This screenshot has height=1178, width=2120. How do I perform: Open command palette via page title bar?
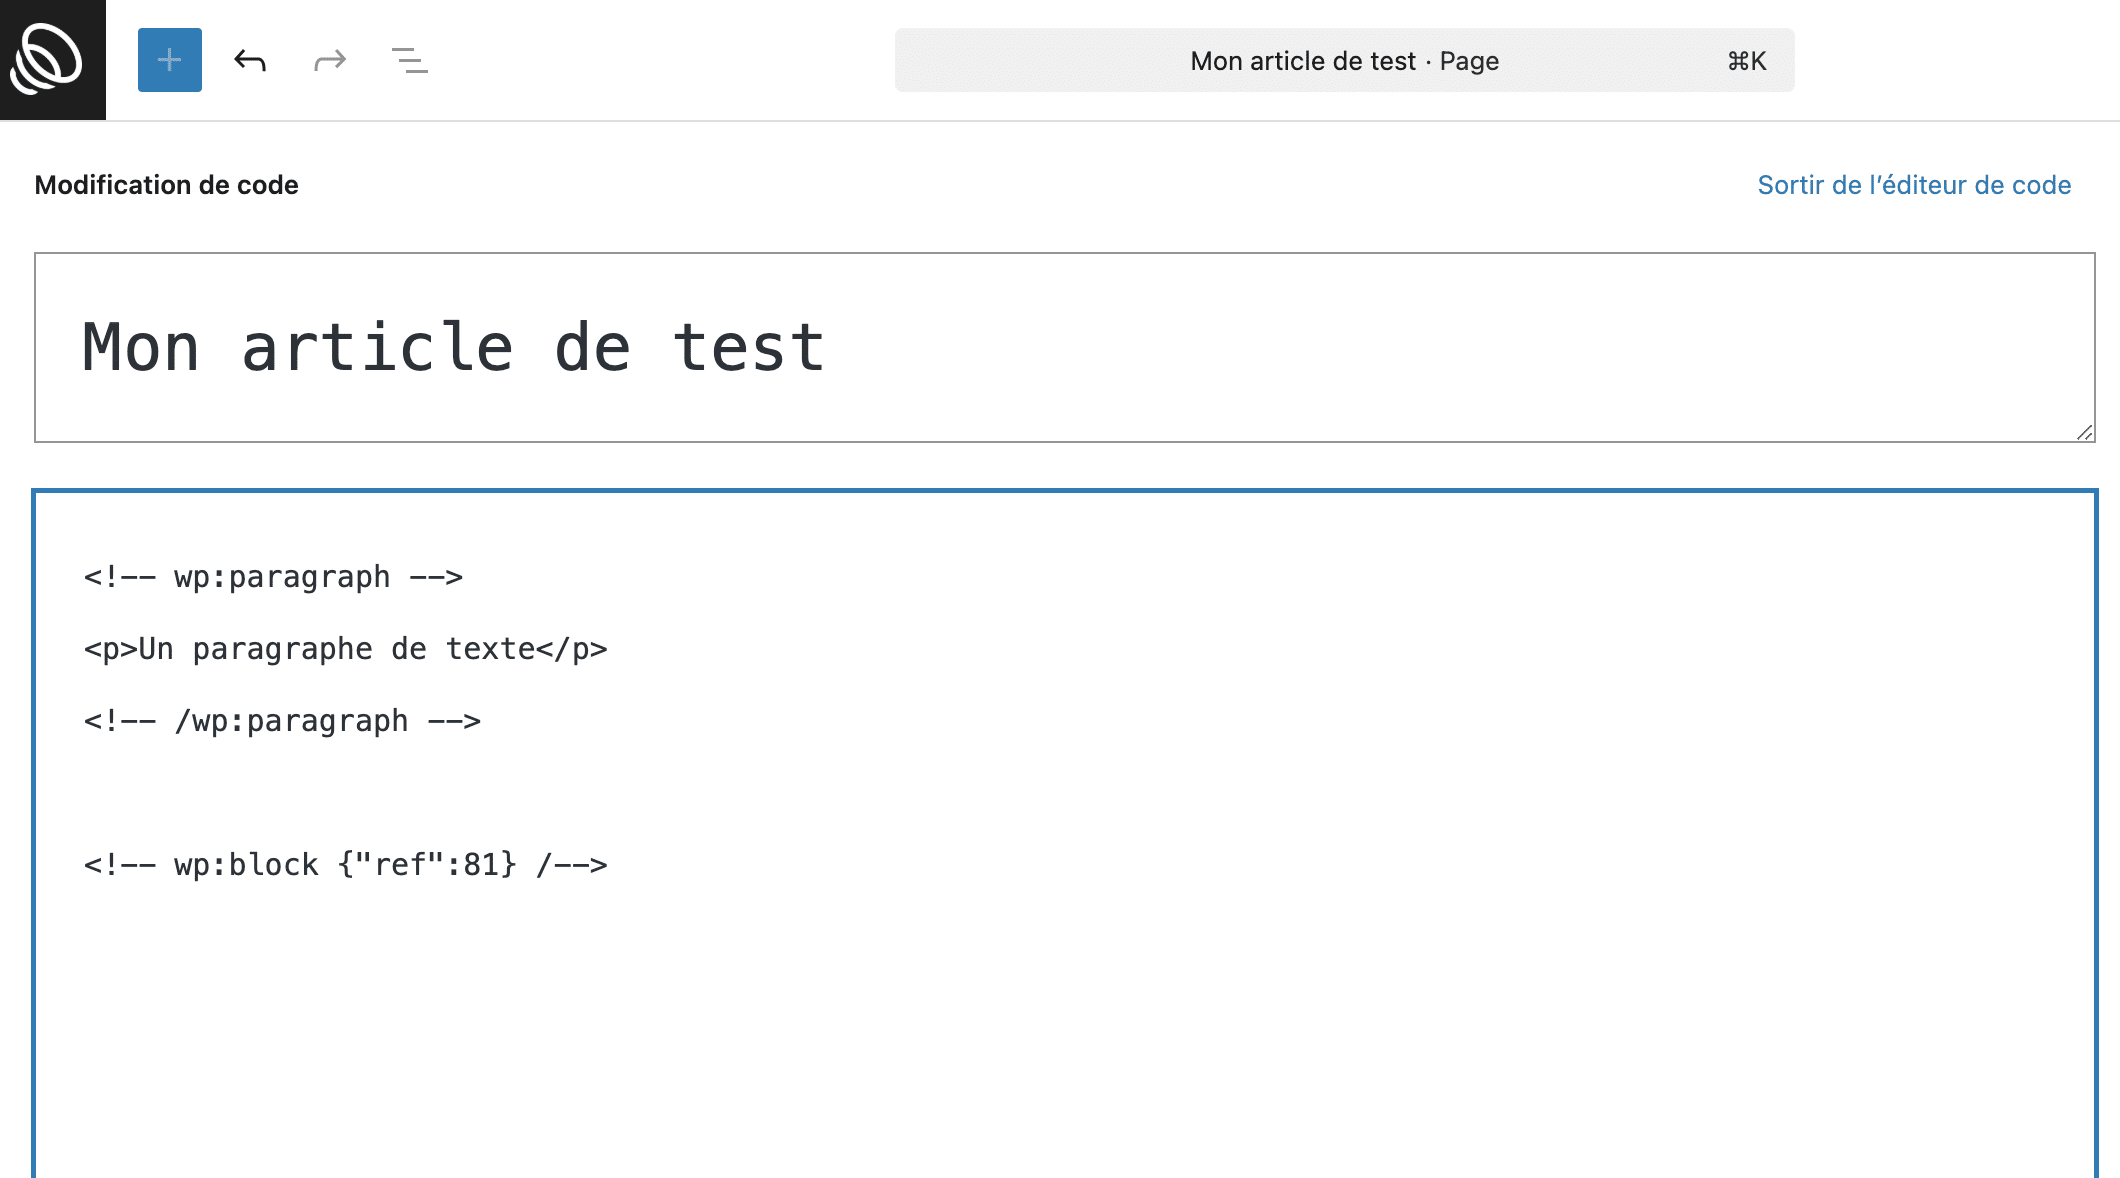point(1344,60)
